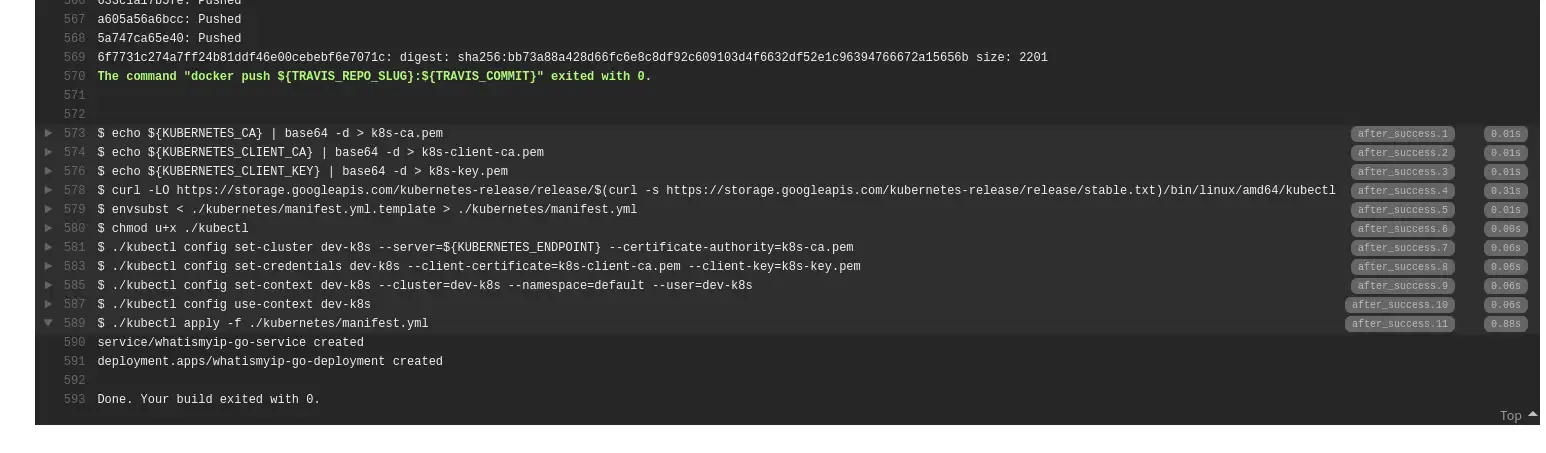
Task: Expand the envsubst manifest line arrow
Action: (x=48, y=209)
